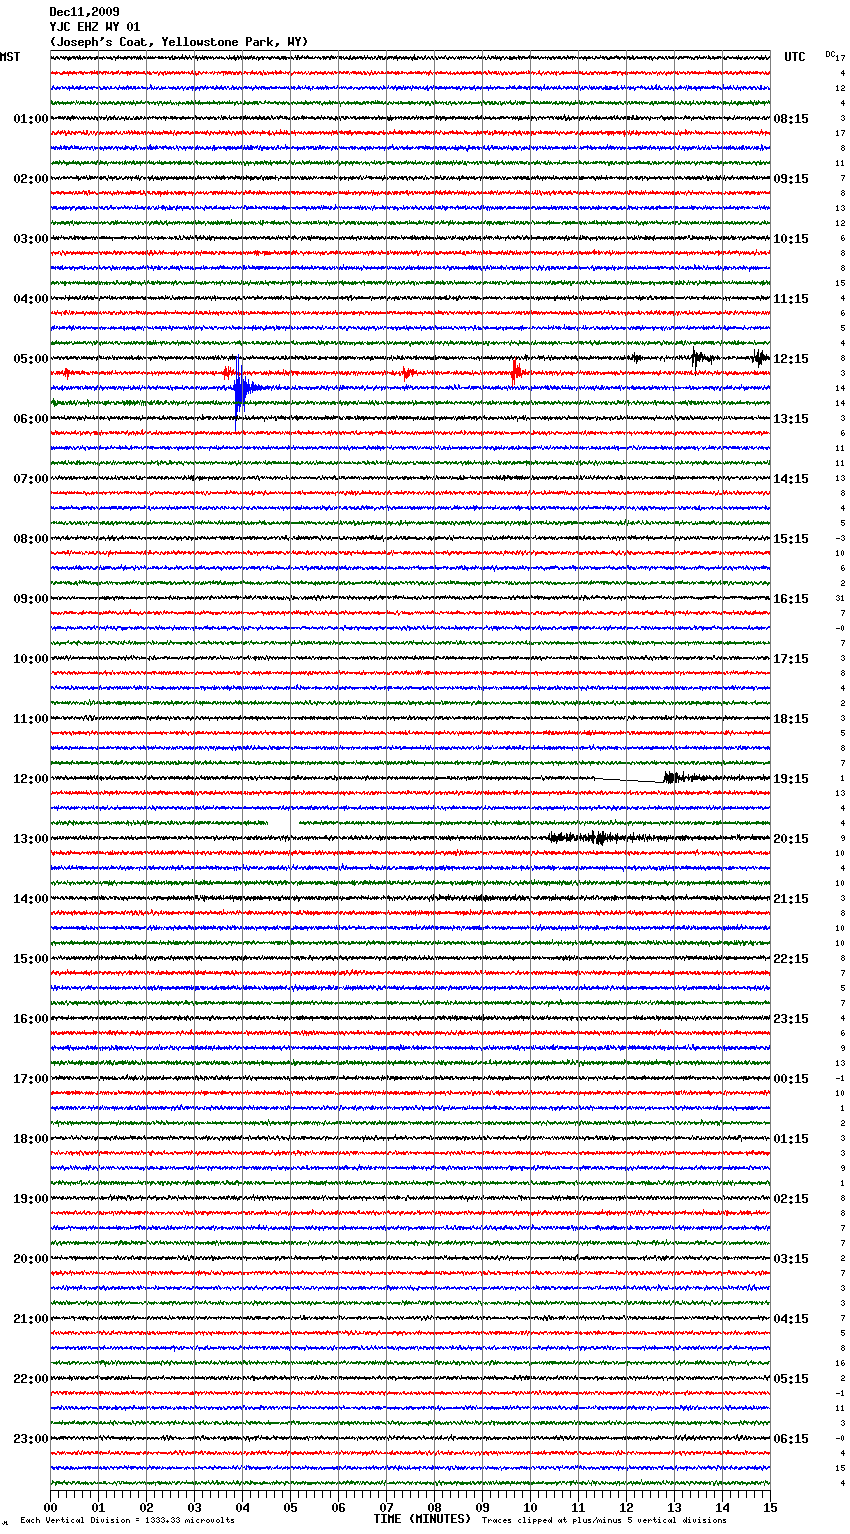Click the minute 14 axis tick label
This screenshot has height=1534, width=850.
pos(722,1507)
